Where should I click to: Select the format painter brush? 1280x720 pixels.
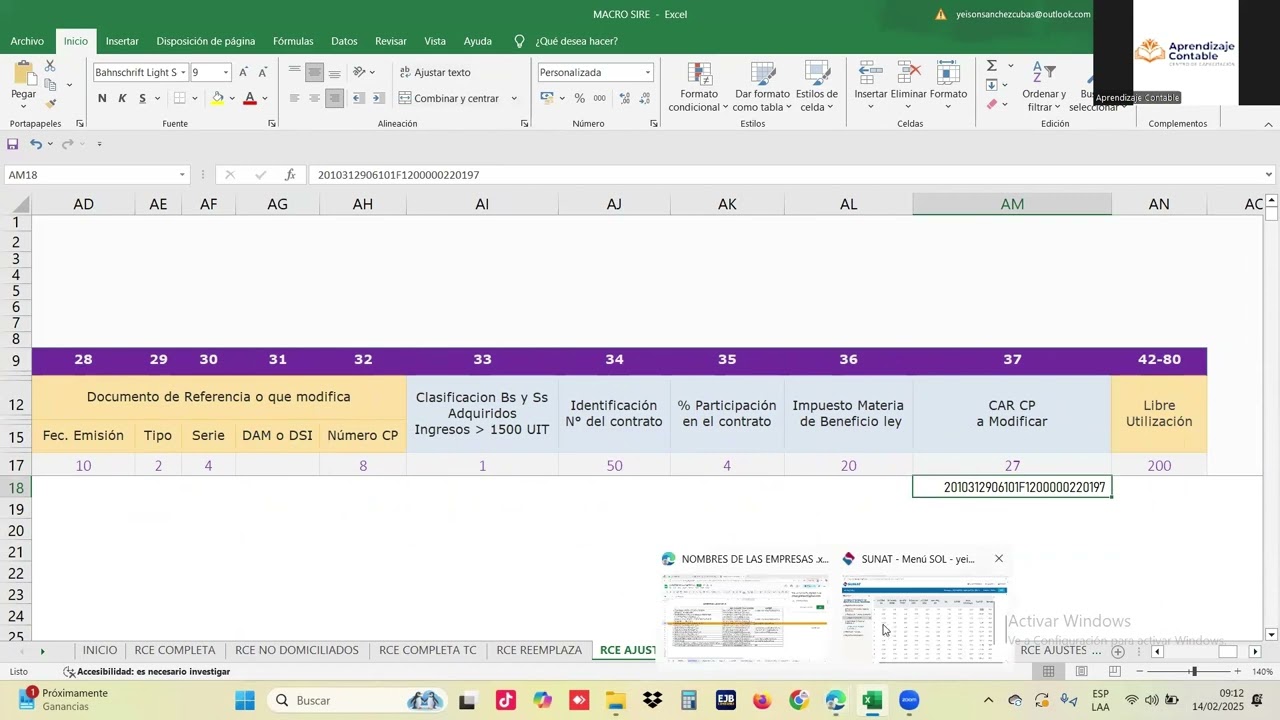(x=50, y=103)
